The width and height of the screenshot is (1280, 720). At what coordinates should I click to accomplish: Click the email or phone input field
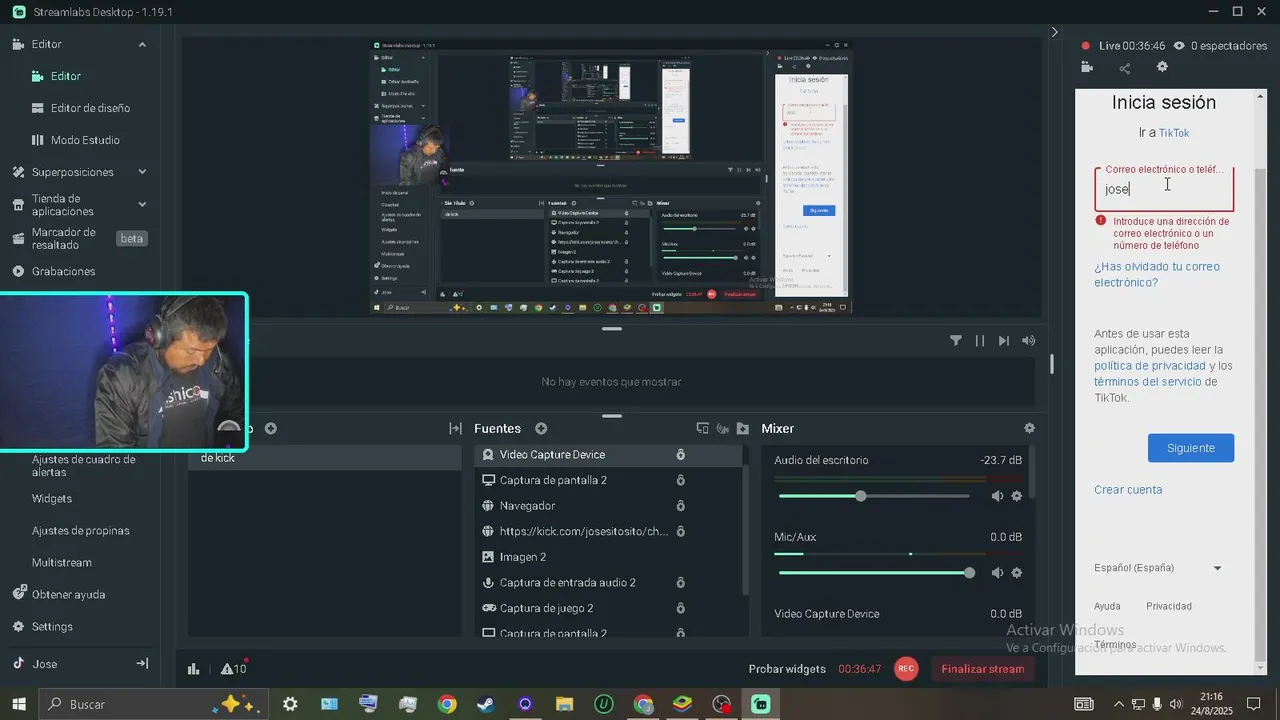[1164, 188]
